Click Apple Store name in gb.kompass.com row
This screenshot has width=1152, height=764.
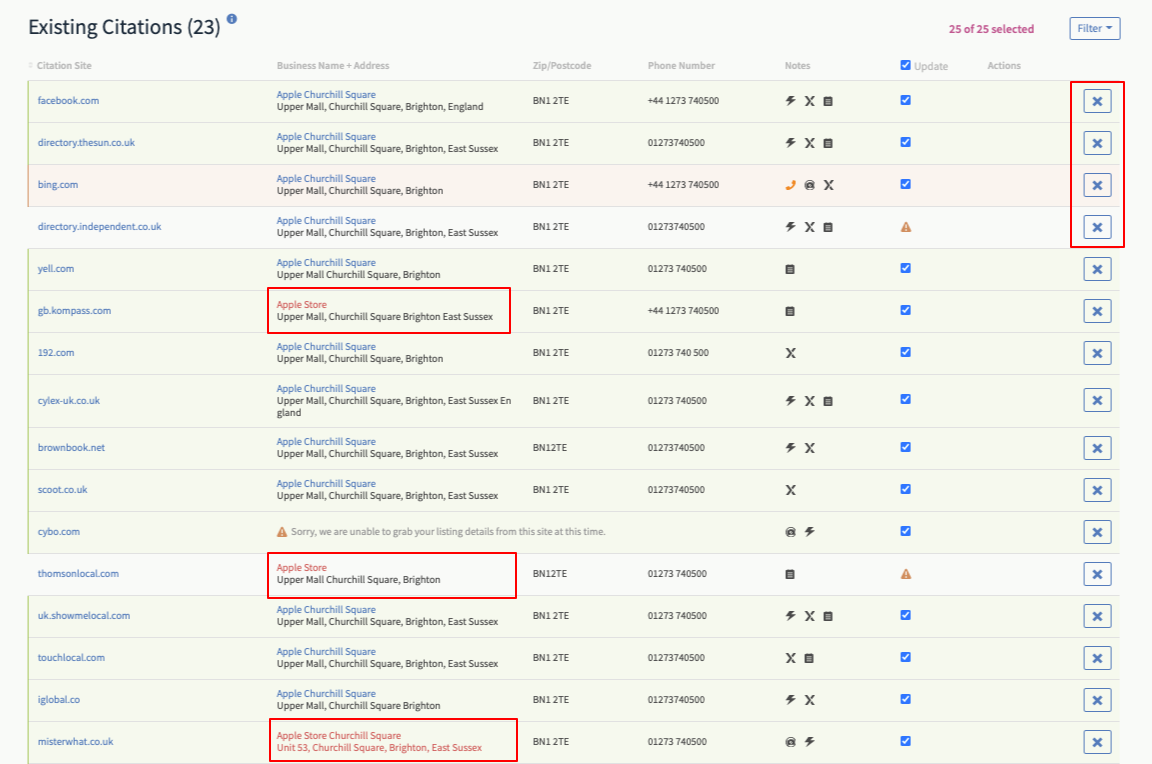pyautogui.click(x=301, y=304)
